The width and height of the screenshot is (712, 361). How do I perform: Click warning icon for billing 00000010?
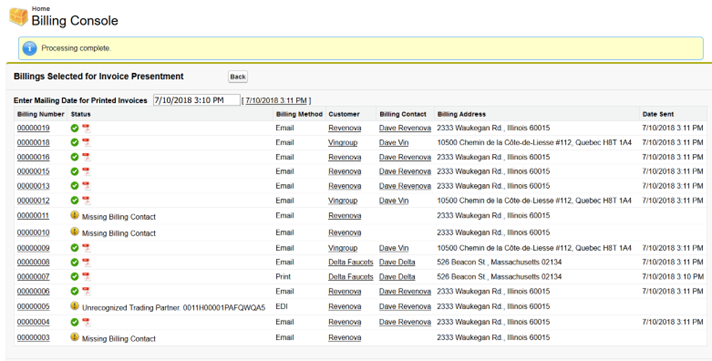(x=74, y=232)
